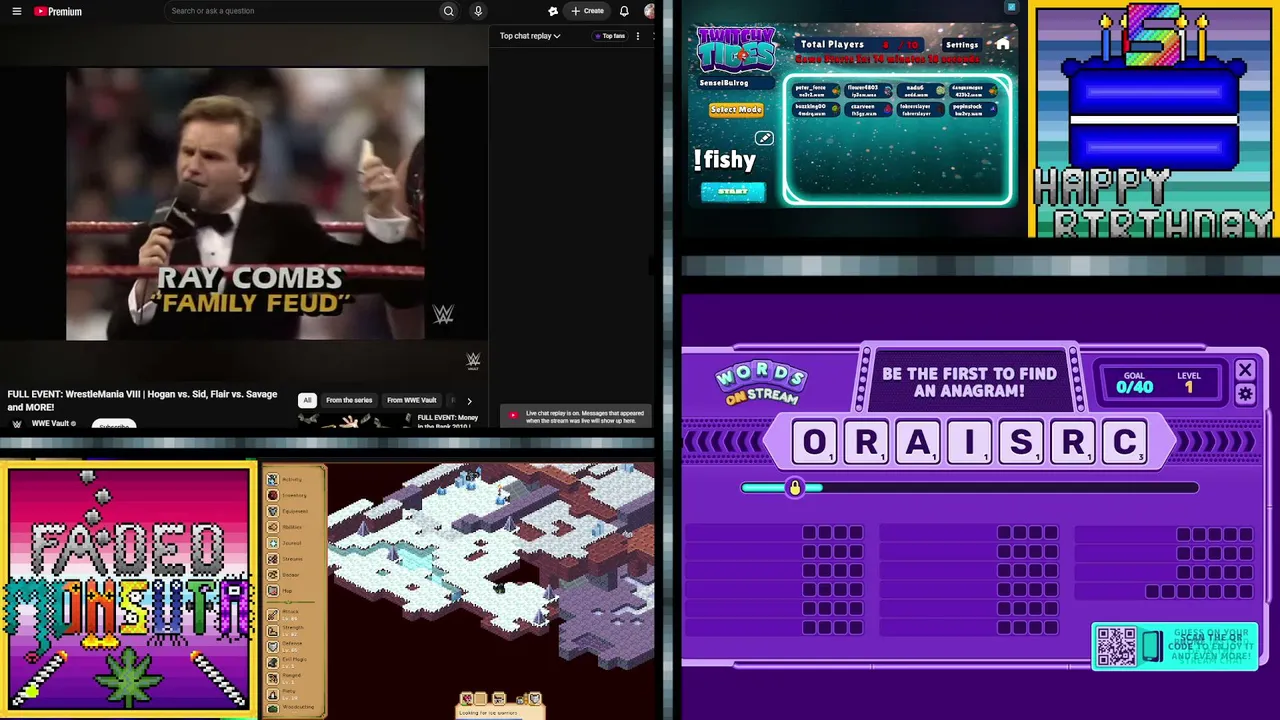The width and height of the screenshot is (1280, 720).
Task: Open YouTube notifications bell
Action: [x=624, y=11]
